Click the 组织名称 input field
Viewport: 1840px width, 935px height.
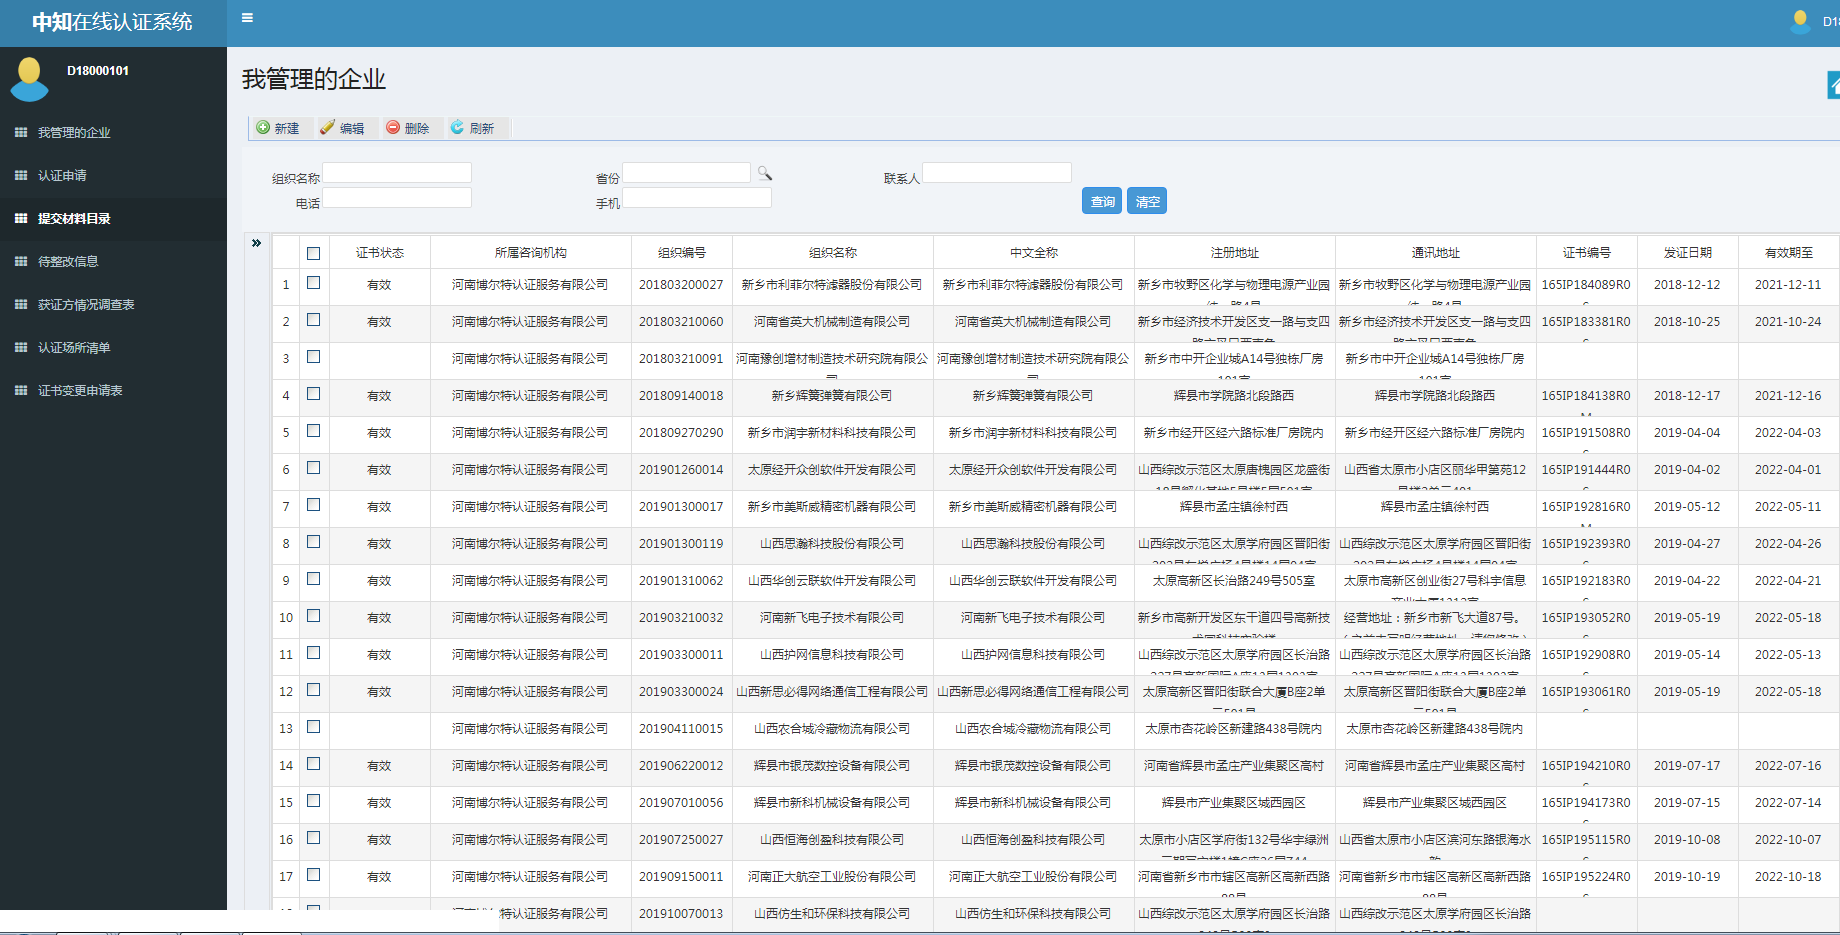pyautogui.click(x=397, y=173)
